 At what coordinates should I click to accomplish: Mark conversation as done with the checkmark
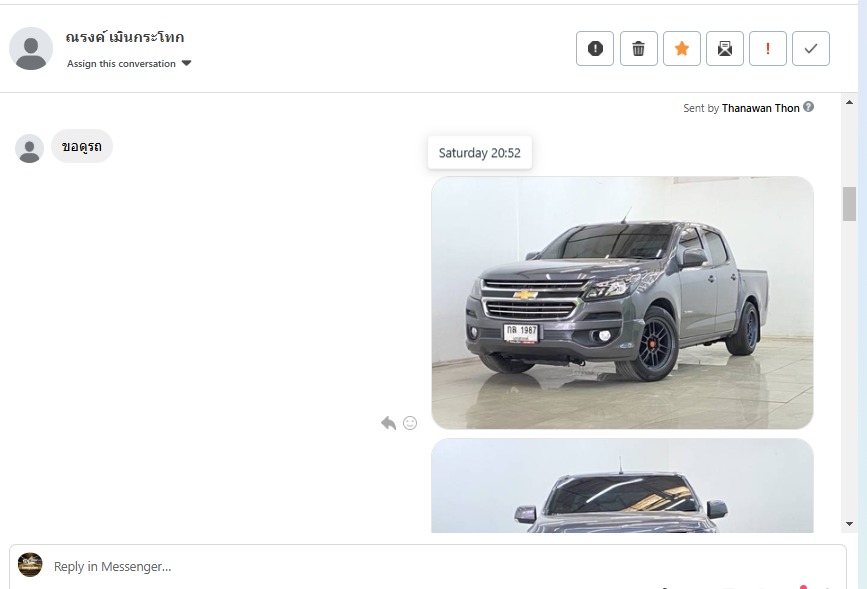point(811,48)
